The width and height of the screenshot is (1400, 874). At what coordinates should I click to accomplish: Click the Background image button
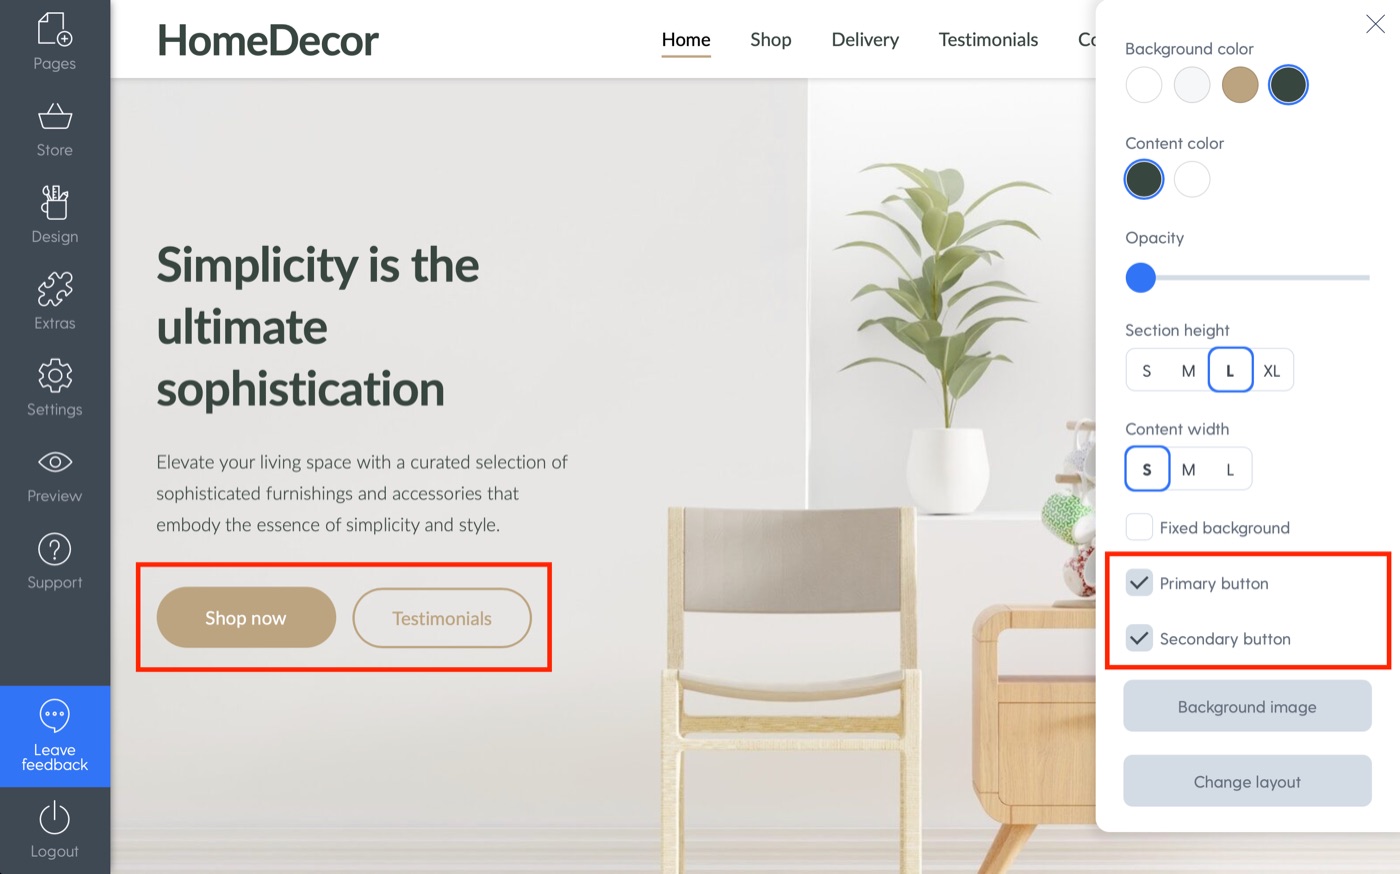tap(1247, 706)
